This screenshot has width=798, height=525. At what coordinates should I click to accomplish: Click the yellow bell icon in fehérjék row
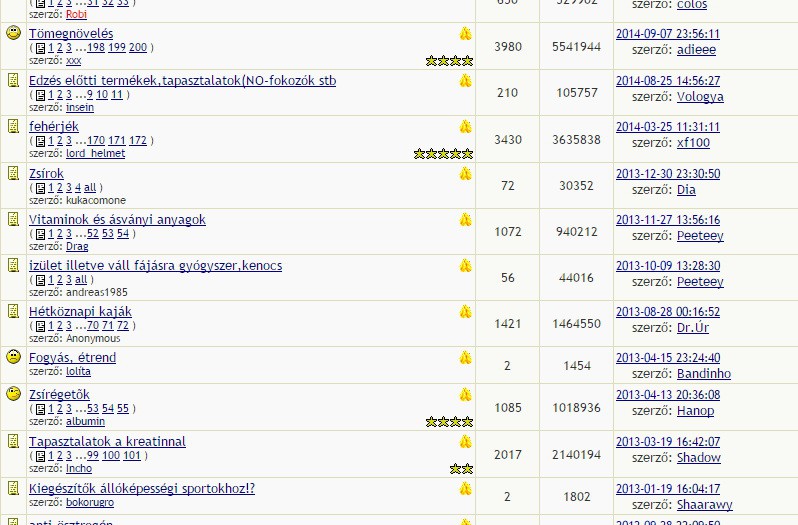click(466, 127)
